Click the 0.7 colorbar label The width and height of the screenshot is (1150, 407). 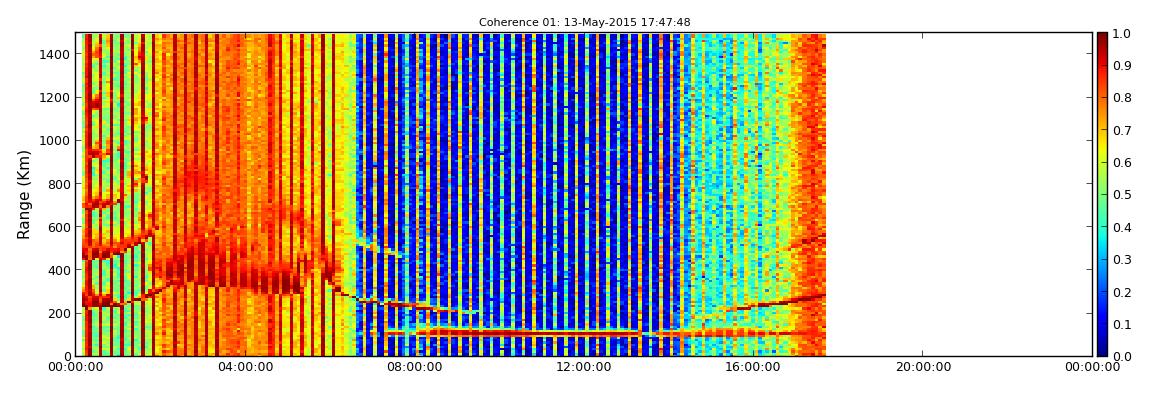click(x=1123, y=130)
